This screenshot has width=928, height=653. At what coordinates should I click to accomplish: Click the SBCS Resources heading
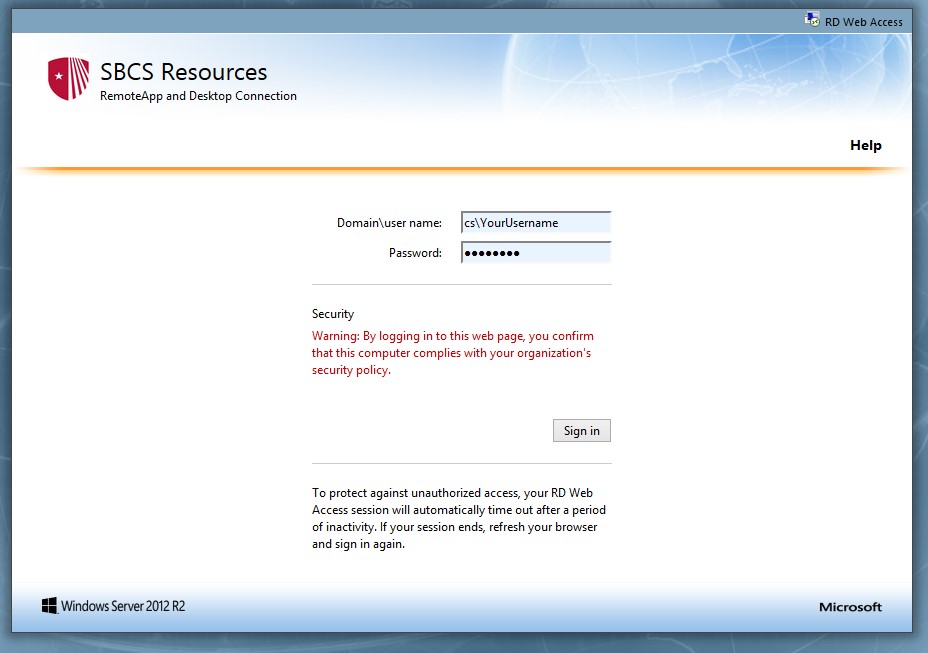(x=183, y=72)
